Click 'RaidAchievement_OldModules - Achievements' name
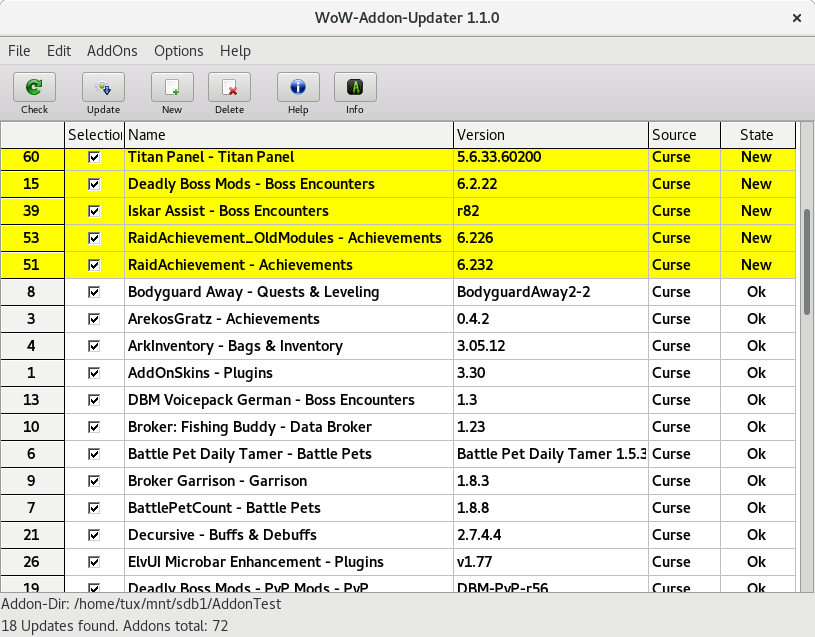The height and width of the screenshot is (637, 815). tap(285, 238)
